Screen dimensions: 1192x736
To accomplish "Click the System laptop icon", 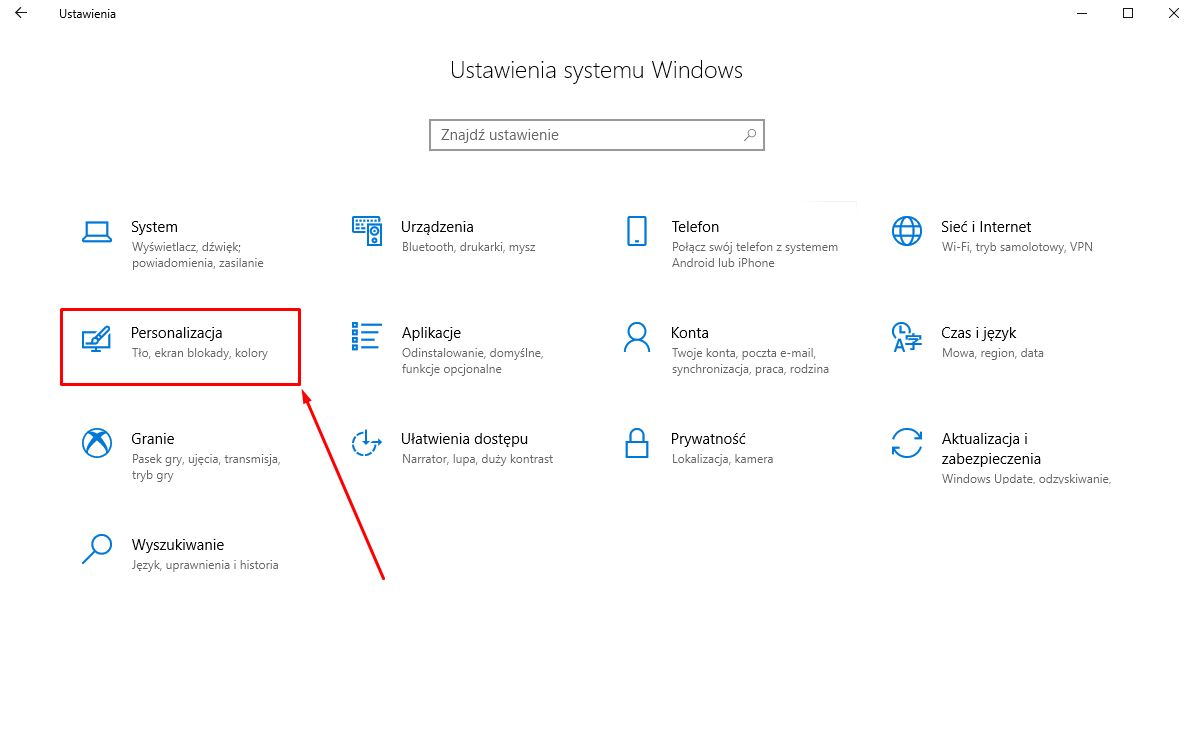I will 97,232.
